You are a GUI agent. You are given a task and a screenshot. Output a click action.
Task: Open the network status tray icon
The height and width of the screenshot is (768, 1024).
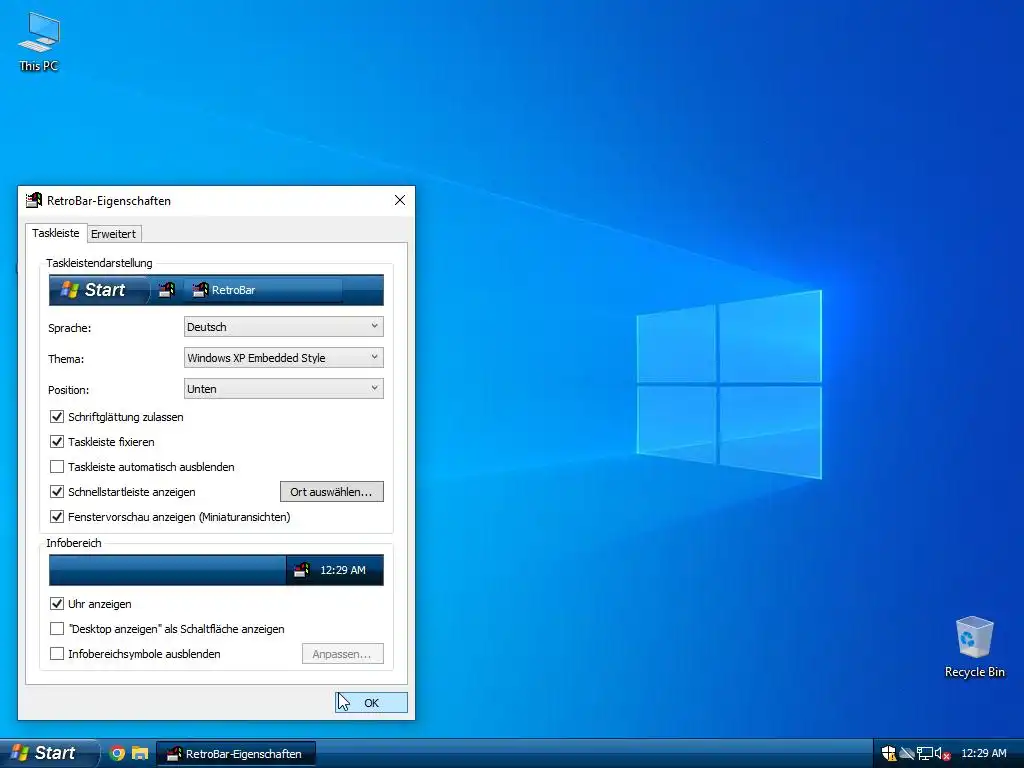pos(924,754)
